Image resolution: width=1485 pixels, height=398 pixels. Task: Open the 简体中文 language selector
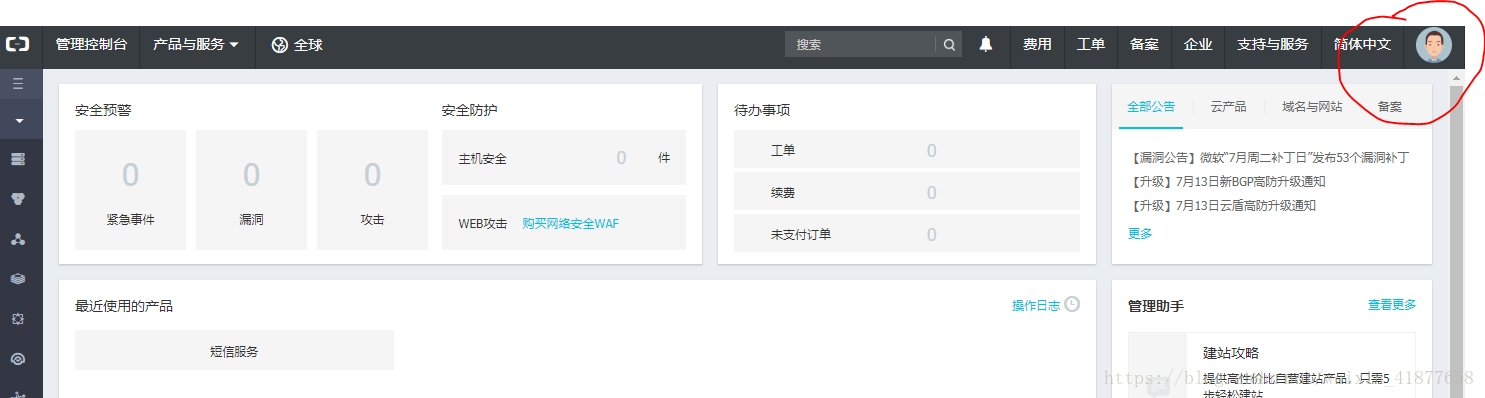1362,45
